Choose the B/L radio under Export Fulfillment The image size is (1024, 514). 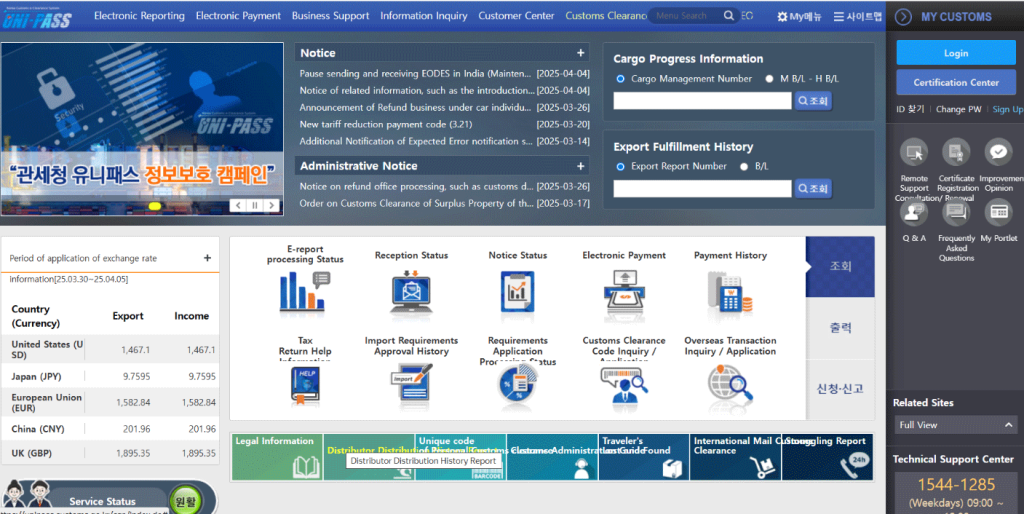pos(744,167)
